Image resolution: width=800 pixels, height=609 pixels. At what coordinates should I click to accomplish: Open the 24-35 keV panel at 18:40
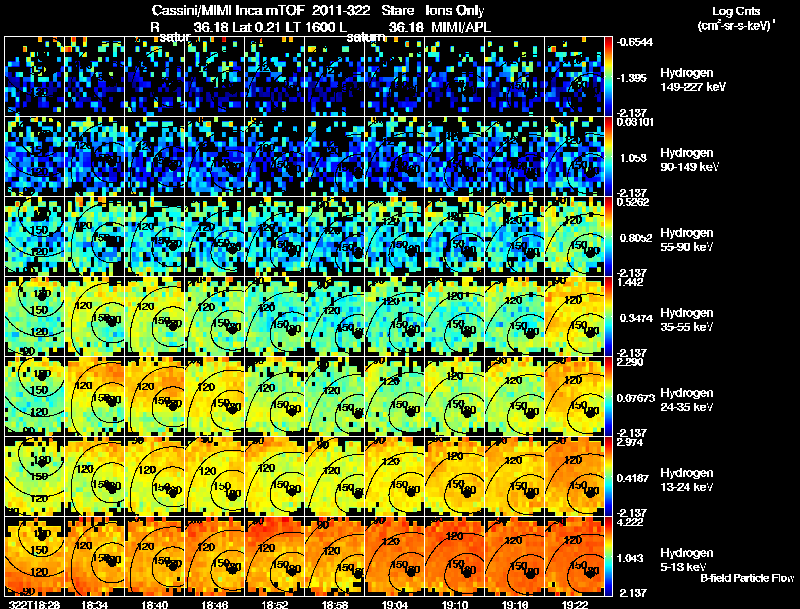coord(155,396)
